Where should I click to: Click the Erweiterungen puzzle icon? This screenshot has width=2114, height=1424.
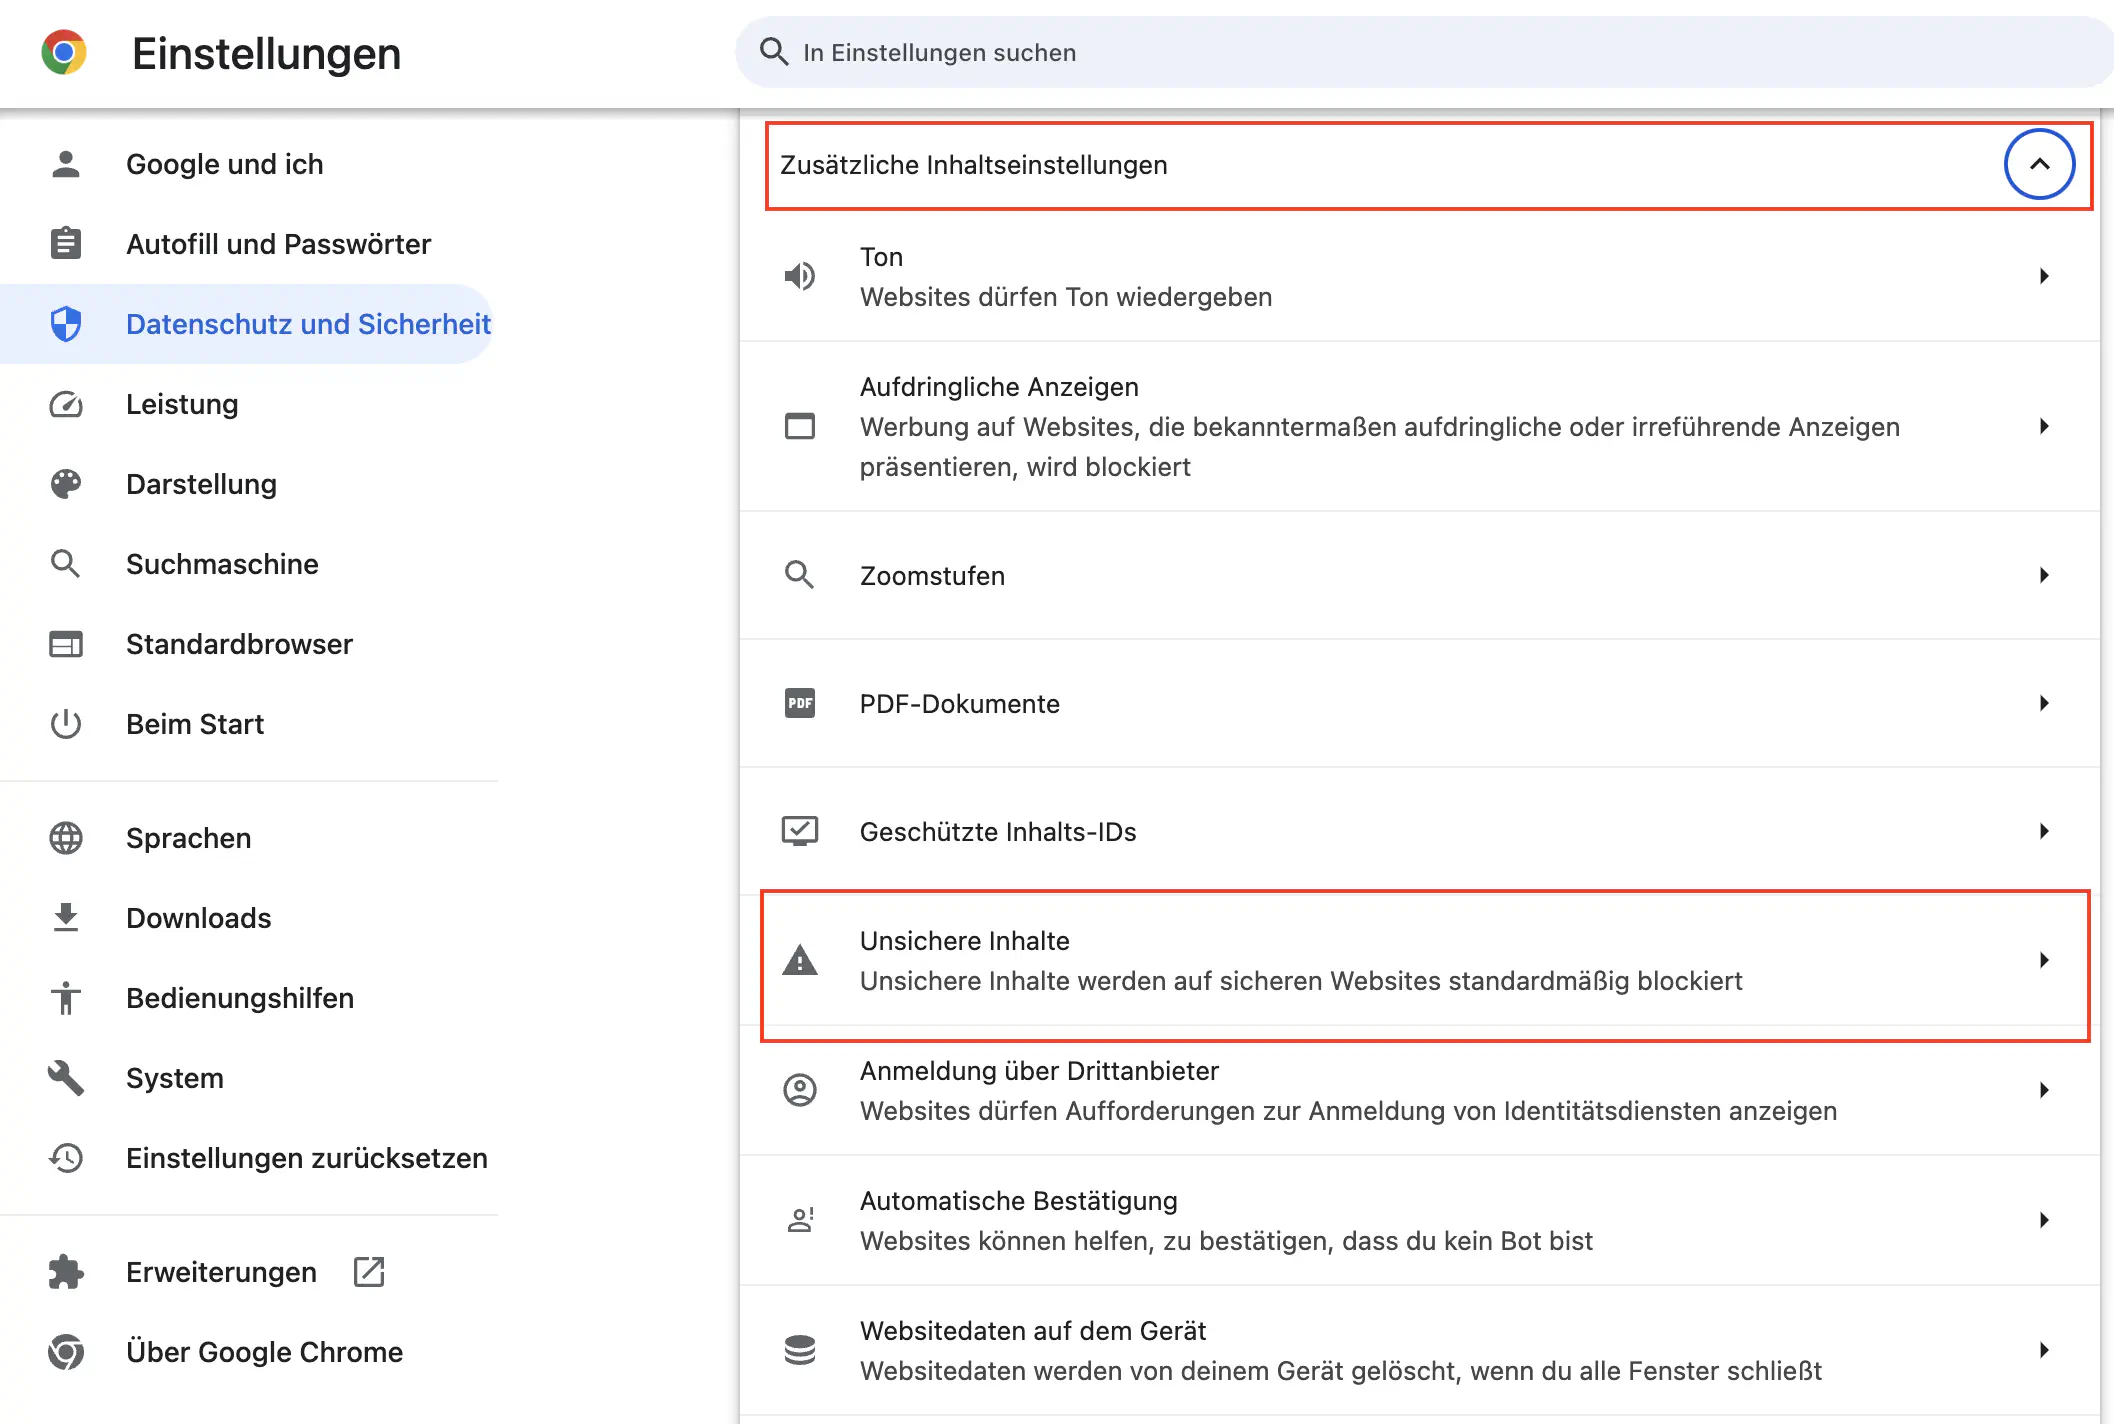65,1272
